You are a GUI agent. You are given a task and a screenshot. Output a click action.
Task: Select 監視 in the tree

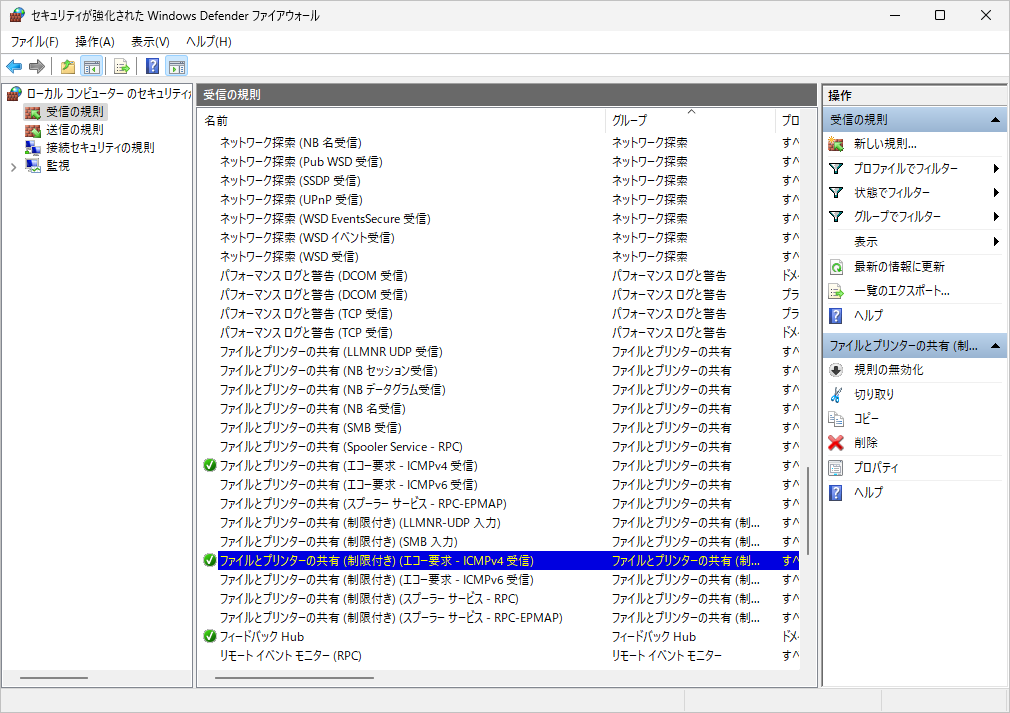tap(58, 166)
